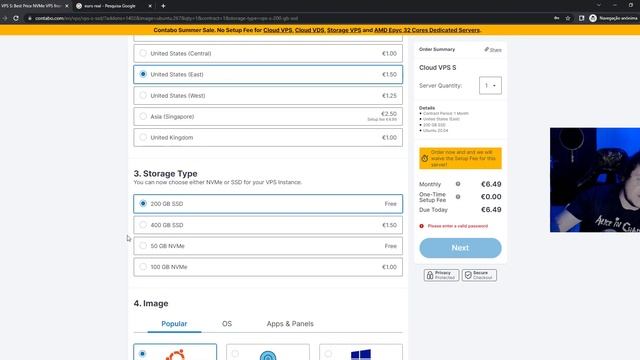The width and height of the screenshot is (640, 360).
Task: Click the Windows logo image option
Action: (x=361, y=353)
